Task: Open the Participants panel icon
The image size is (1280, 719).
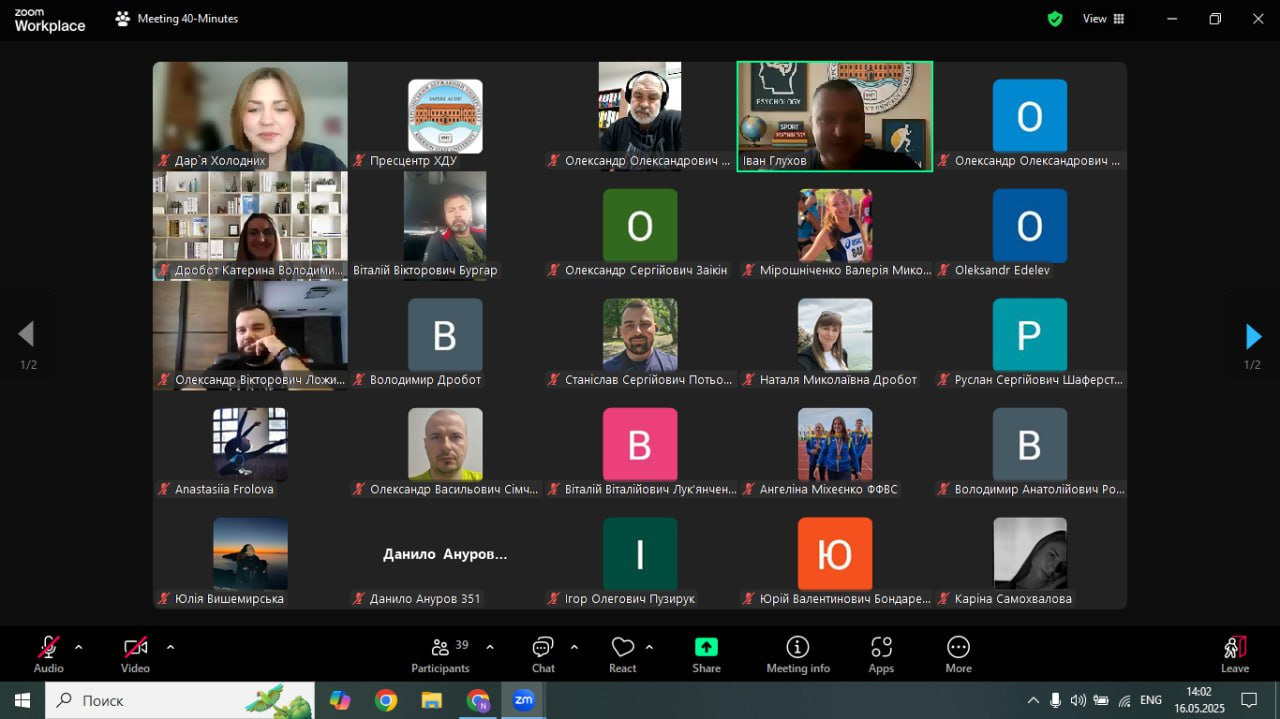Action: pos(440,647)
